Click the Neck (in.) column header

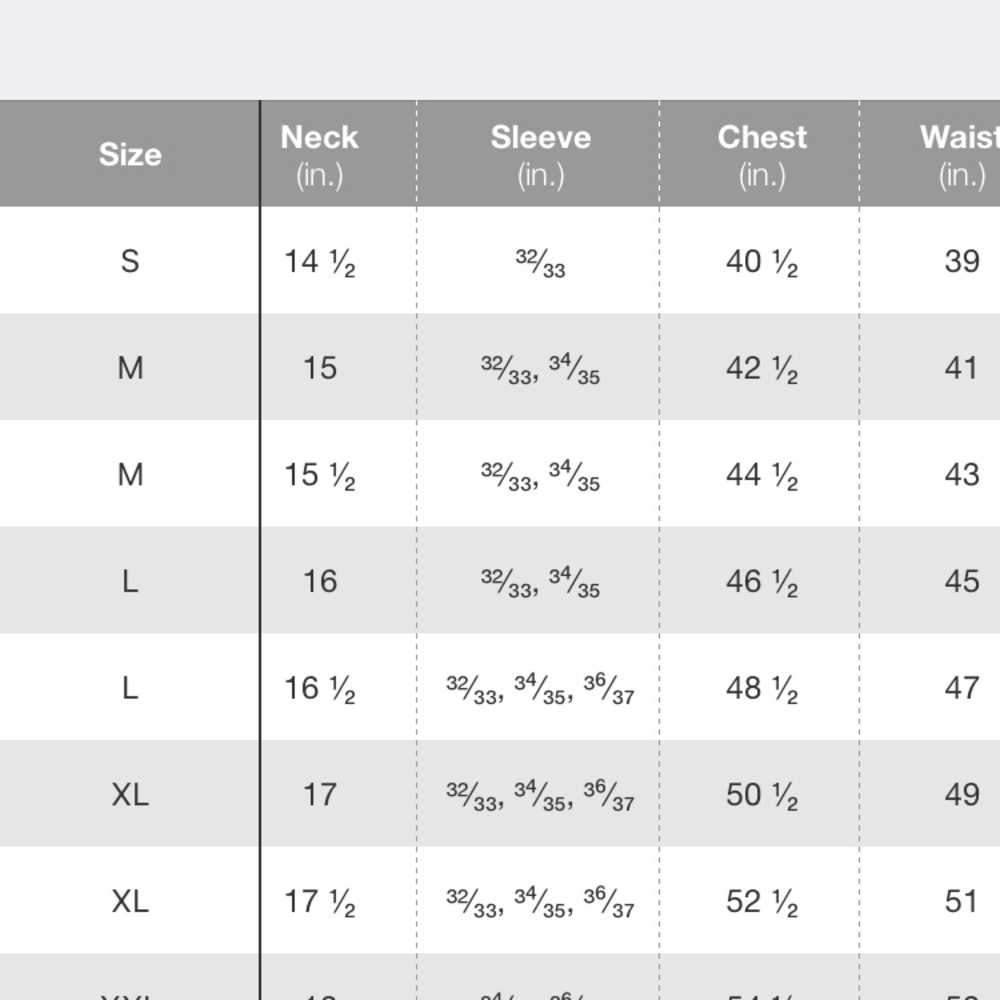tap(319, 154)
